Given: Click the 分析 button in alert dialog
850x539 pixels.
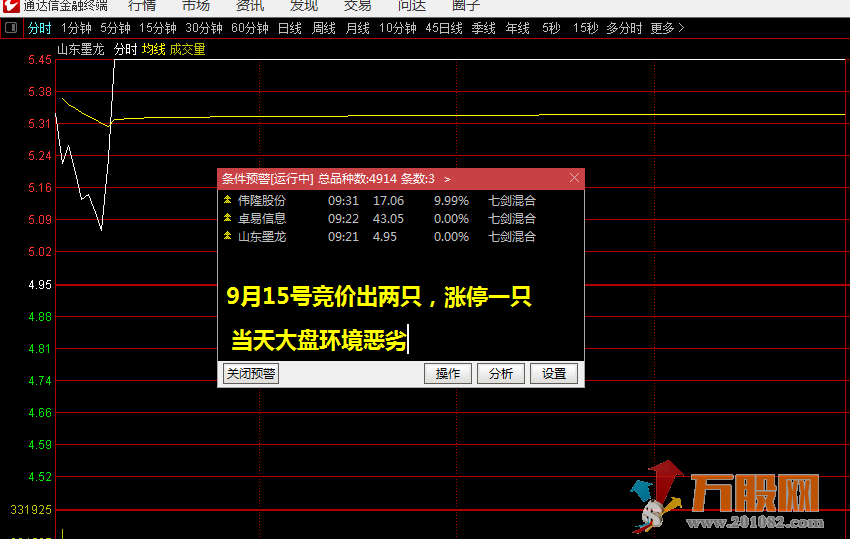Looking at the screenshot, I should tap(501, 373).
